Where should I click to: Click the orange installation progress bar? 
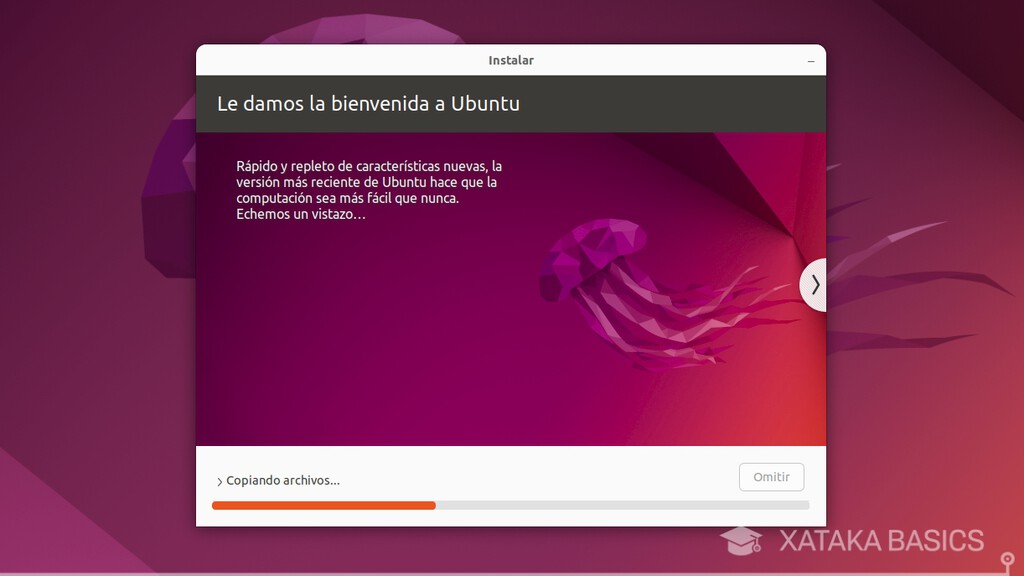[511, 505]
